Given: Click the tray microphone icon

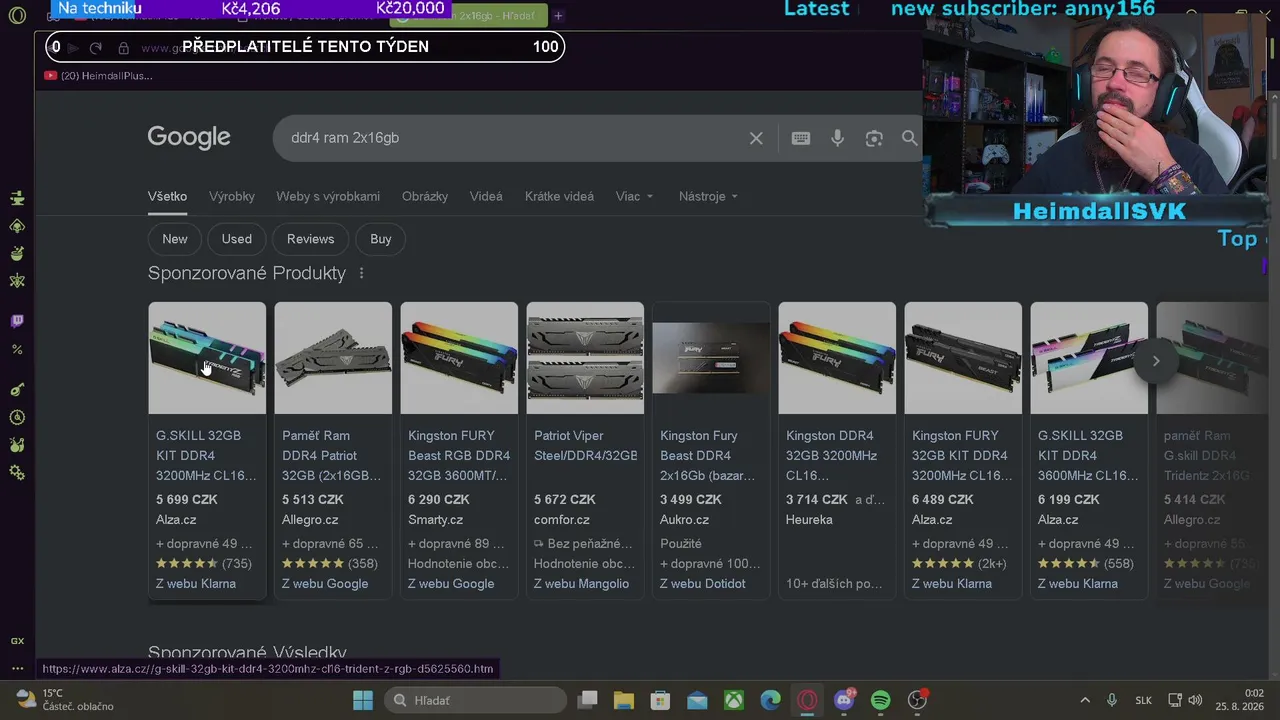Looking at the screenshot, I should pos(1112,700).
